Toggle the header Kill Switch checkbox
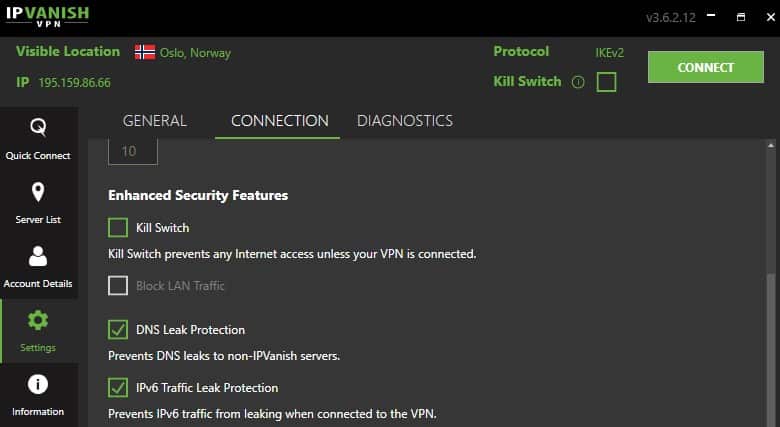 [606, 82]
